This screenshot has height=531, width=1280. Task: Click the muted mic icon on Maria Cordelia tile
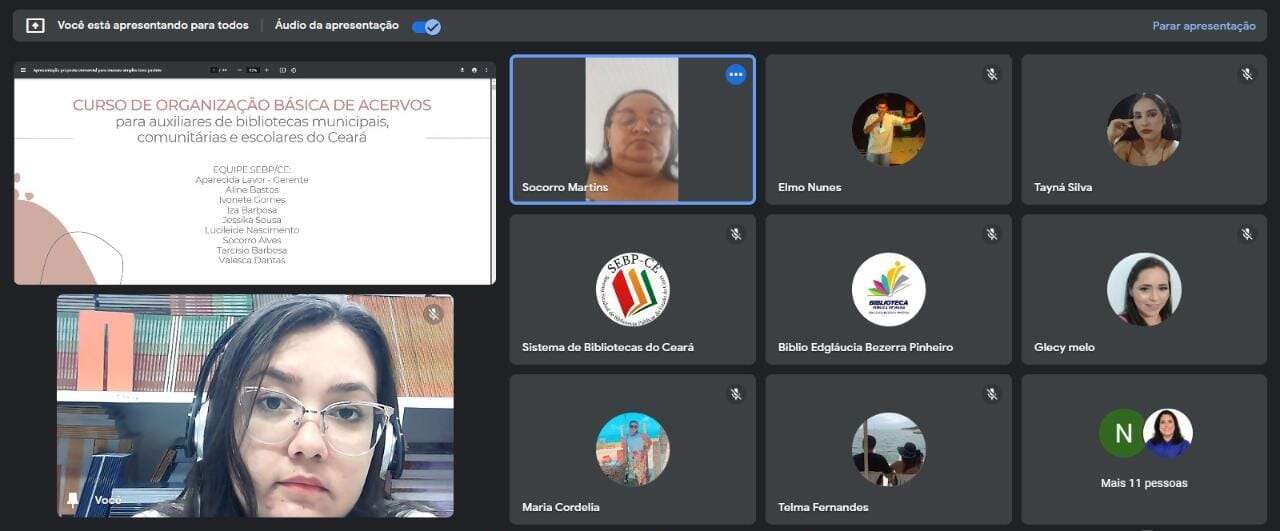point(735,394)
